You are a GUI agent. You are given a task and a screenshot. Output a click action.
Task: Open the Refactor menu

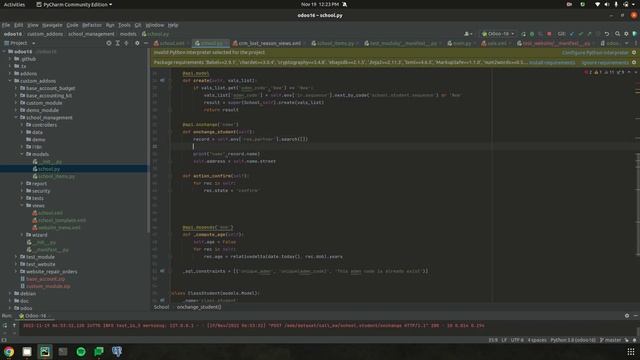pyautogui.click(x=92, y=25)
